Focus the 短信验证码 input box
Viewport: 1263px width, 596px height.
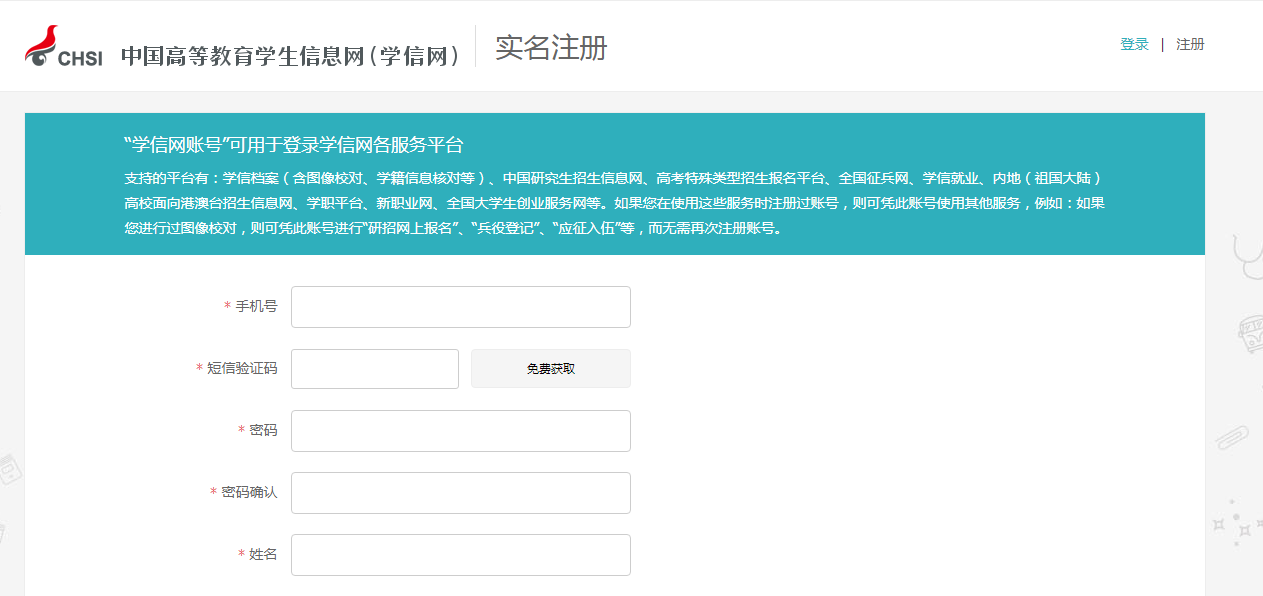[x=374, y=368]
